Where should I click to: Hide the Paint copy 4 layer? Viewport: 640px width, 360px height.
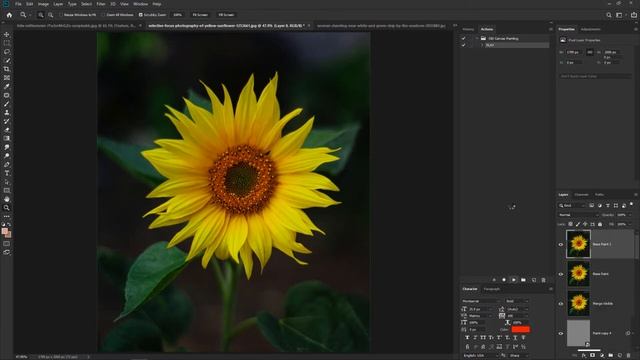click(x=561, y=333)
